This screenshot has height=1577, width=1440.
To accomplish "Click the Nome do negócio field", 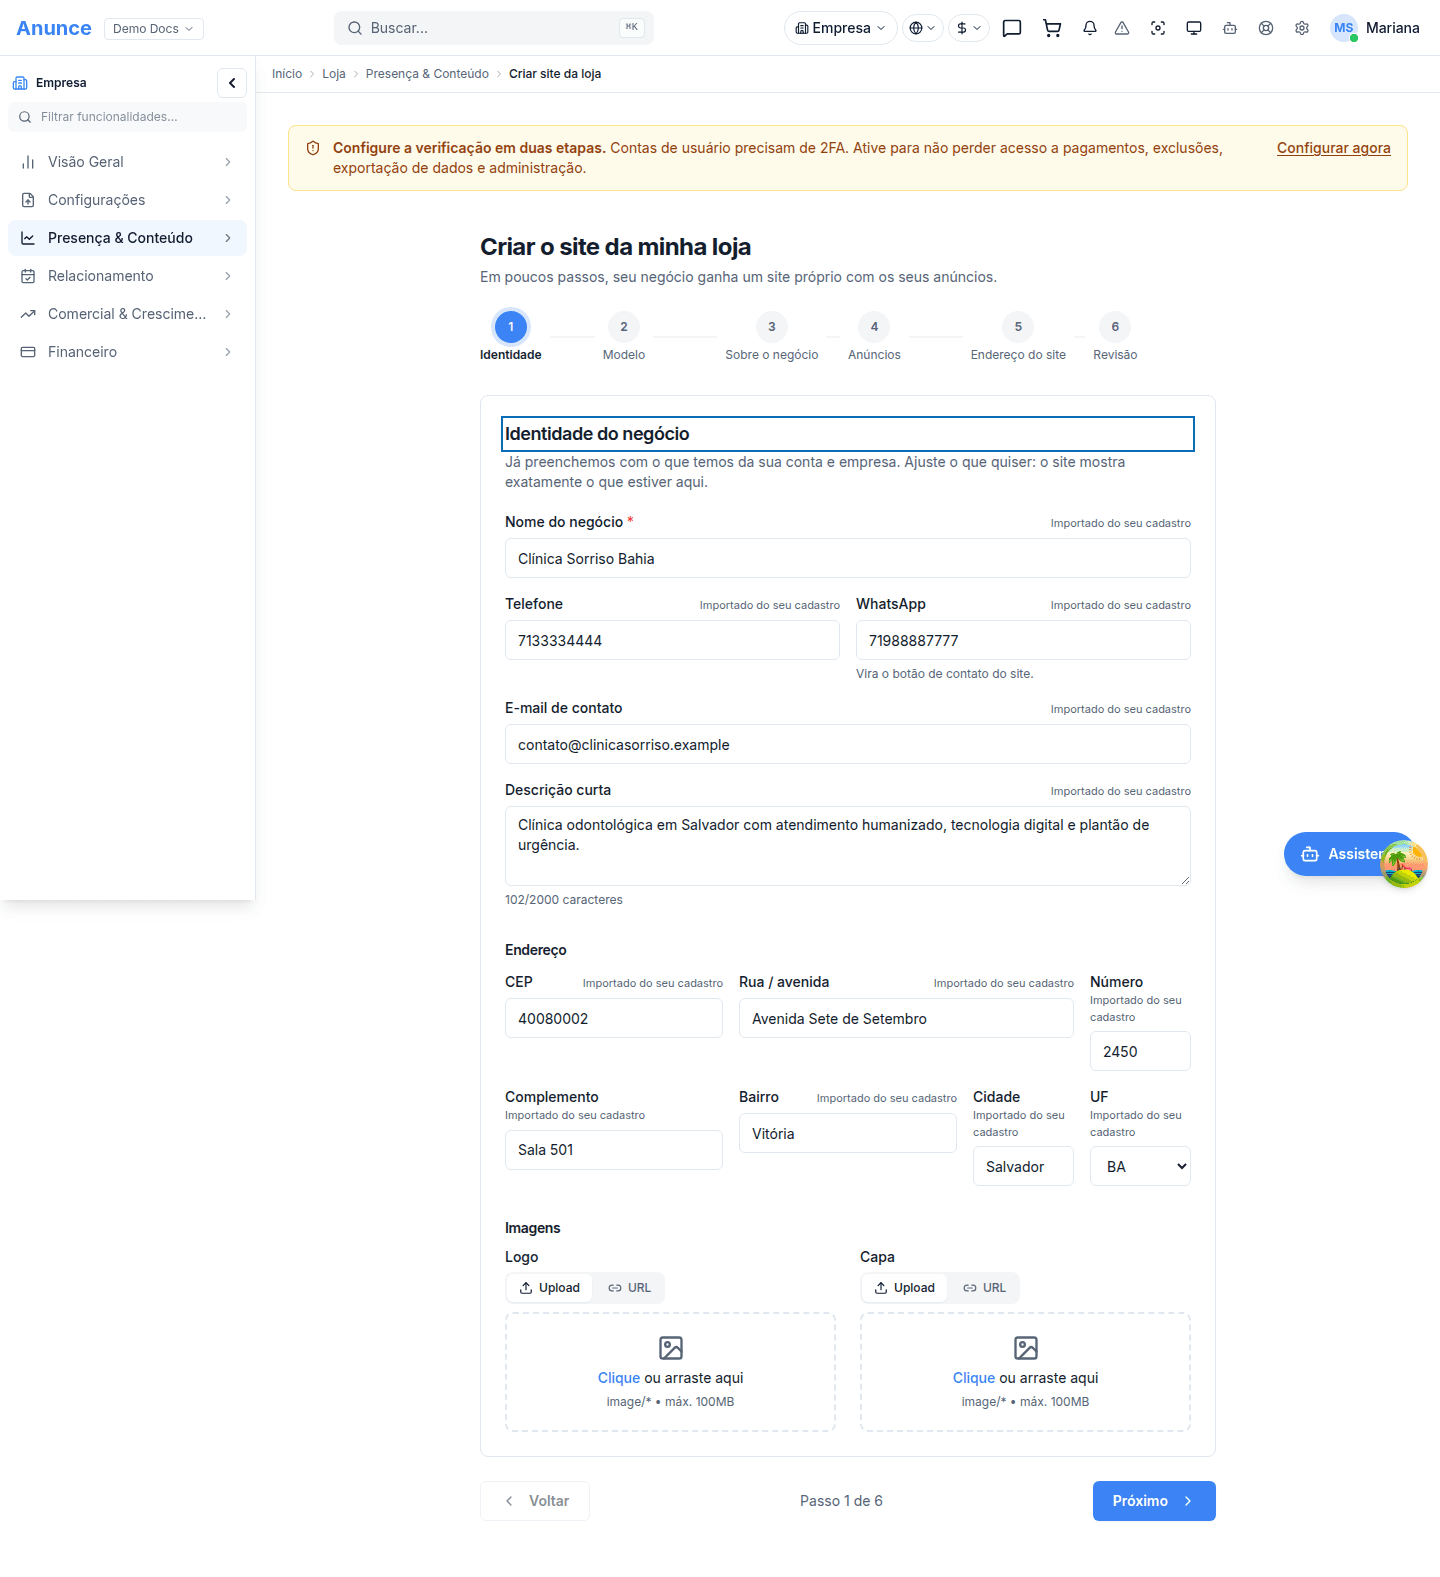I will click(848, 558).
